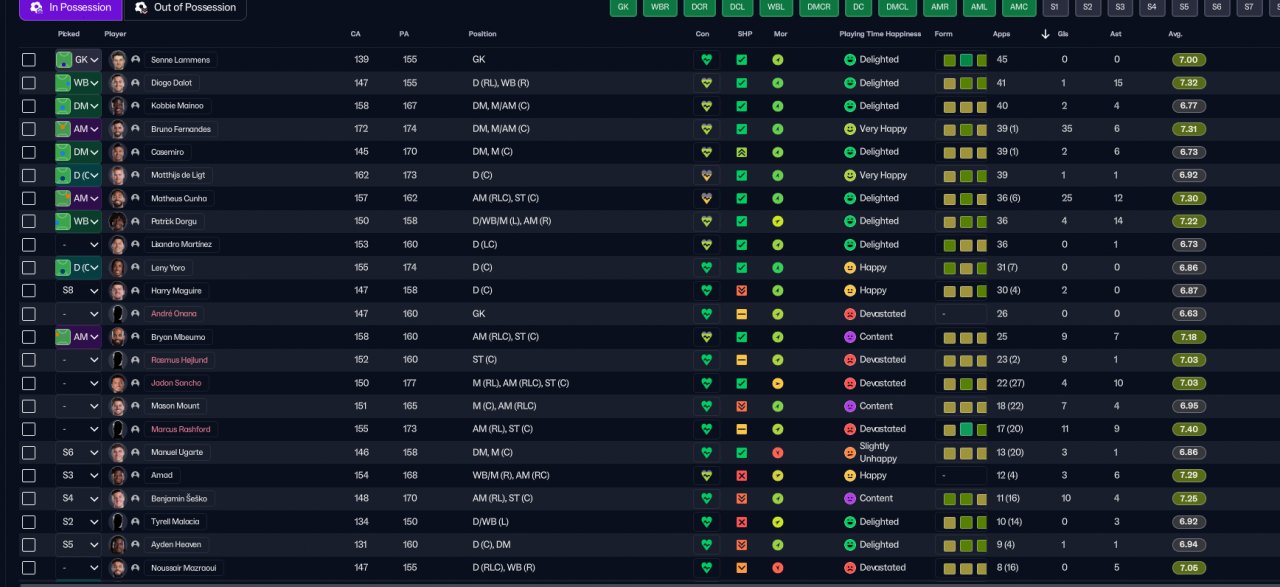Open Bruno Fernandes' player name link

pos(180,129)
